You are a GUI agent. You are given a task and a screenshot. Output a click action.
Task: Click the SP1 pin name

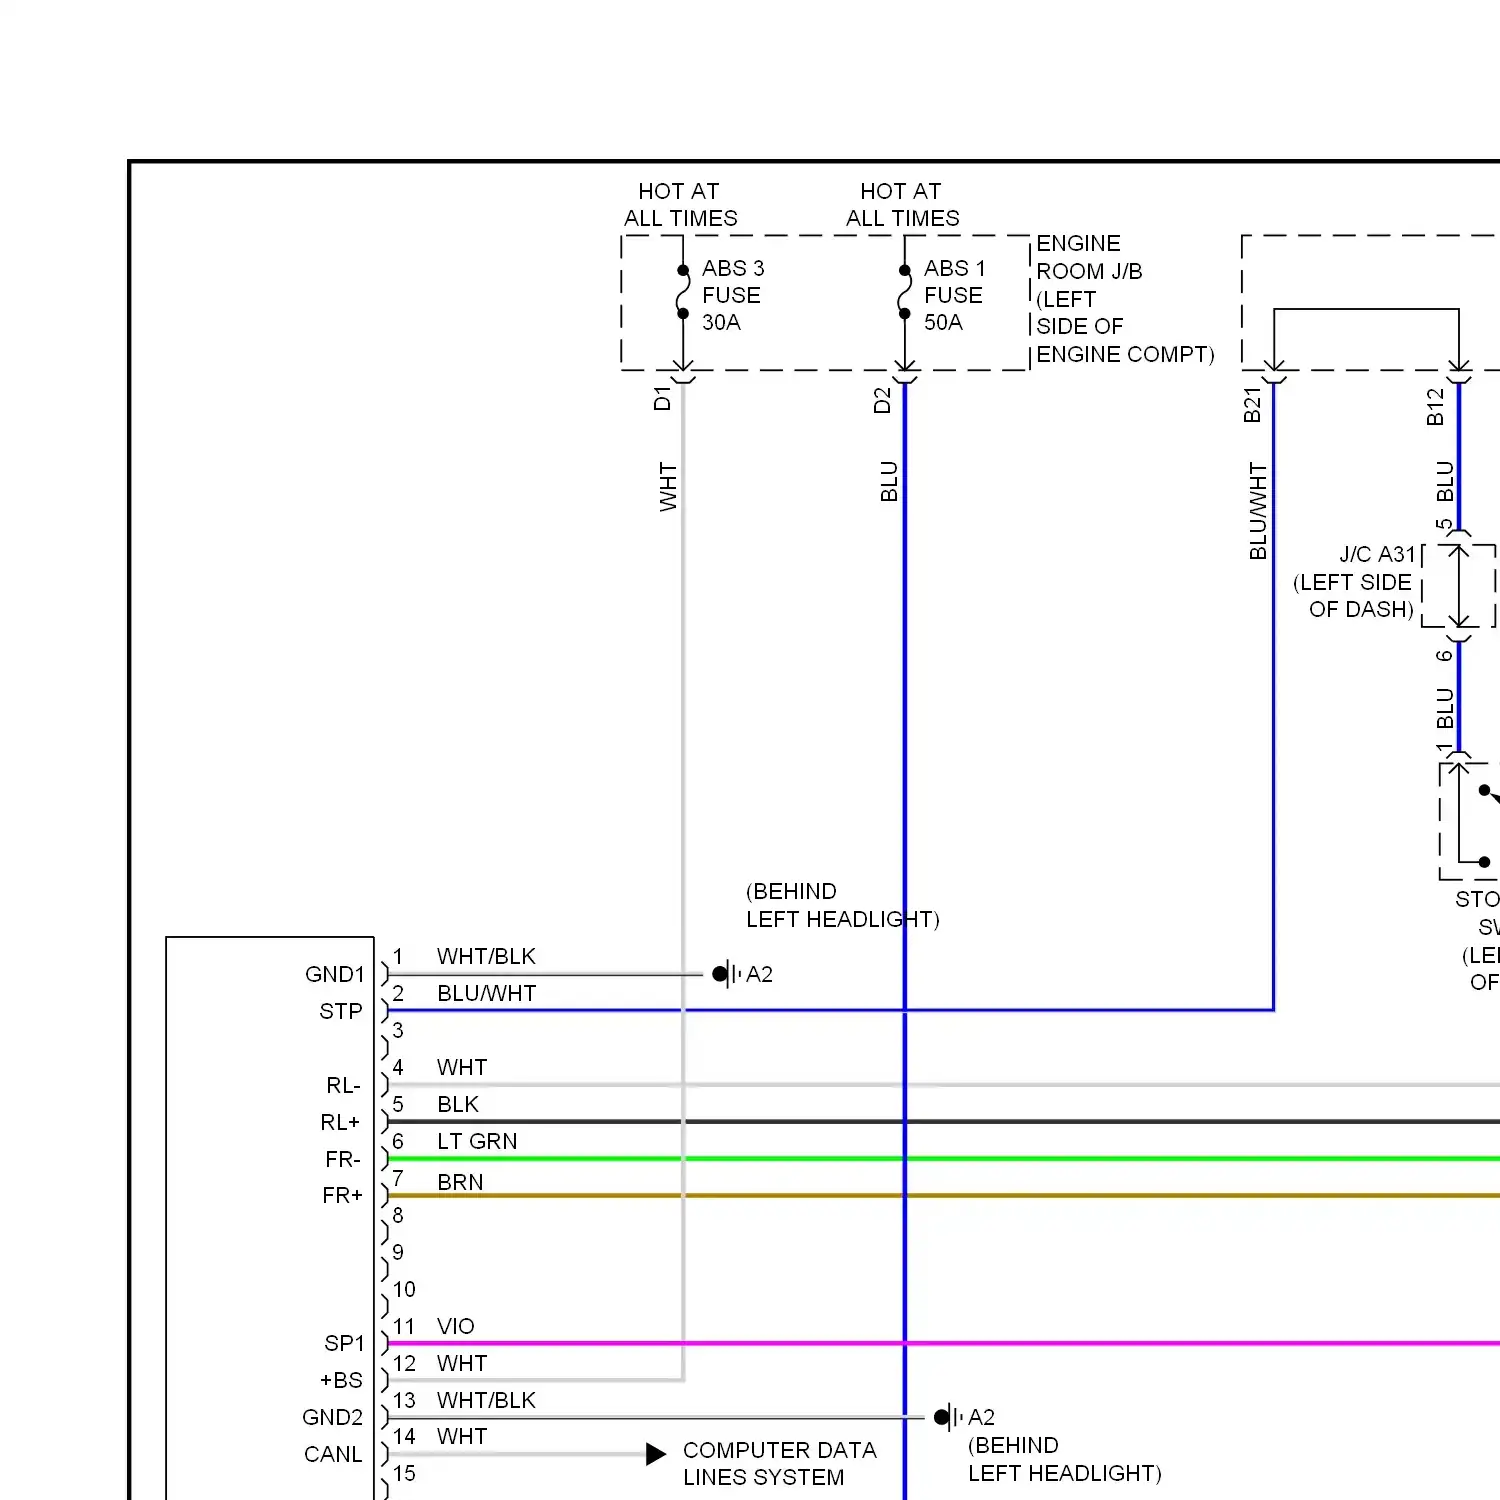pyautogui.click(x=345, y=1343)
